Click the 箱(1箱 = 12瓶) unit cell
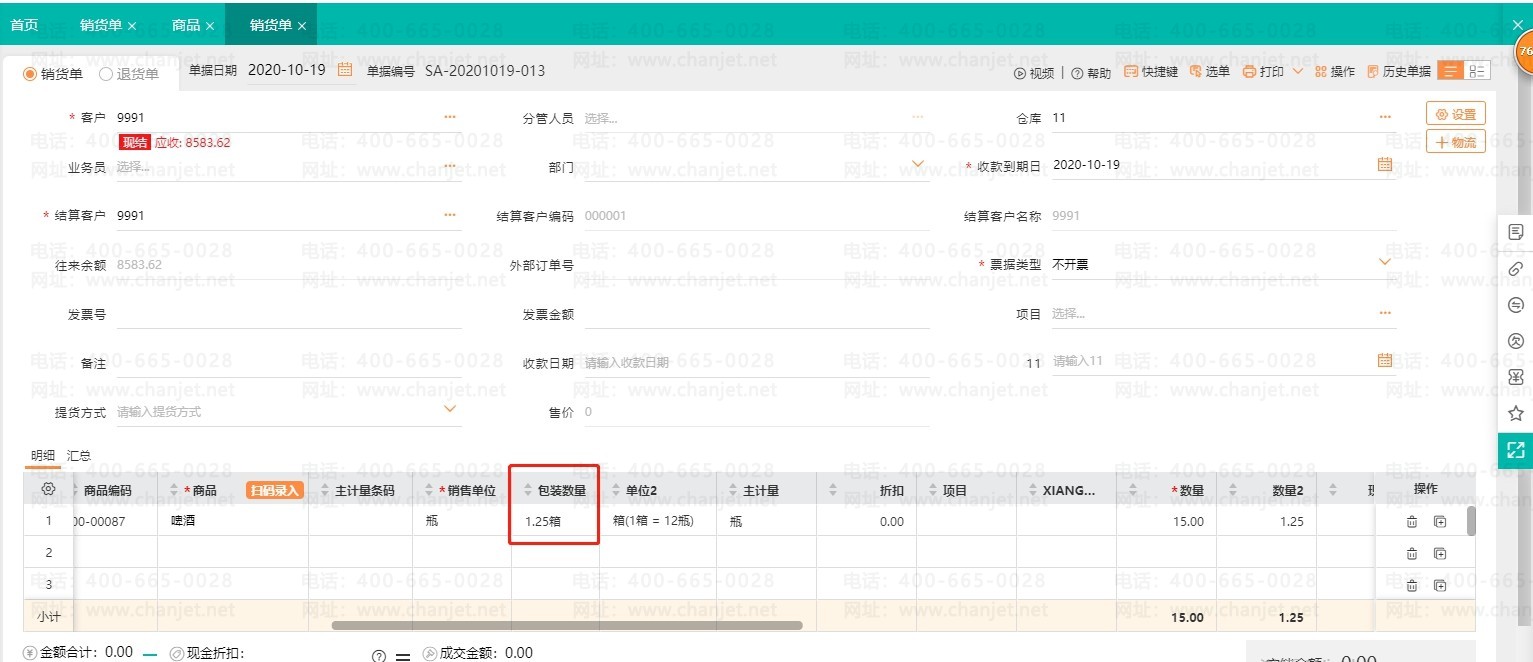 658,521
